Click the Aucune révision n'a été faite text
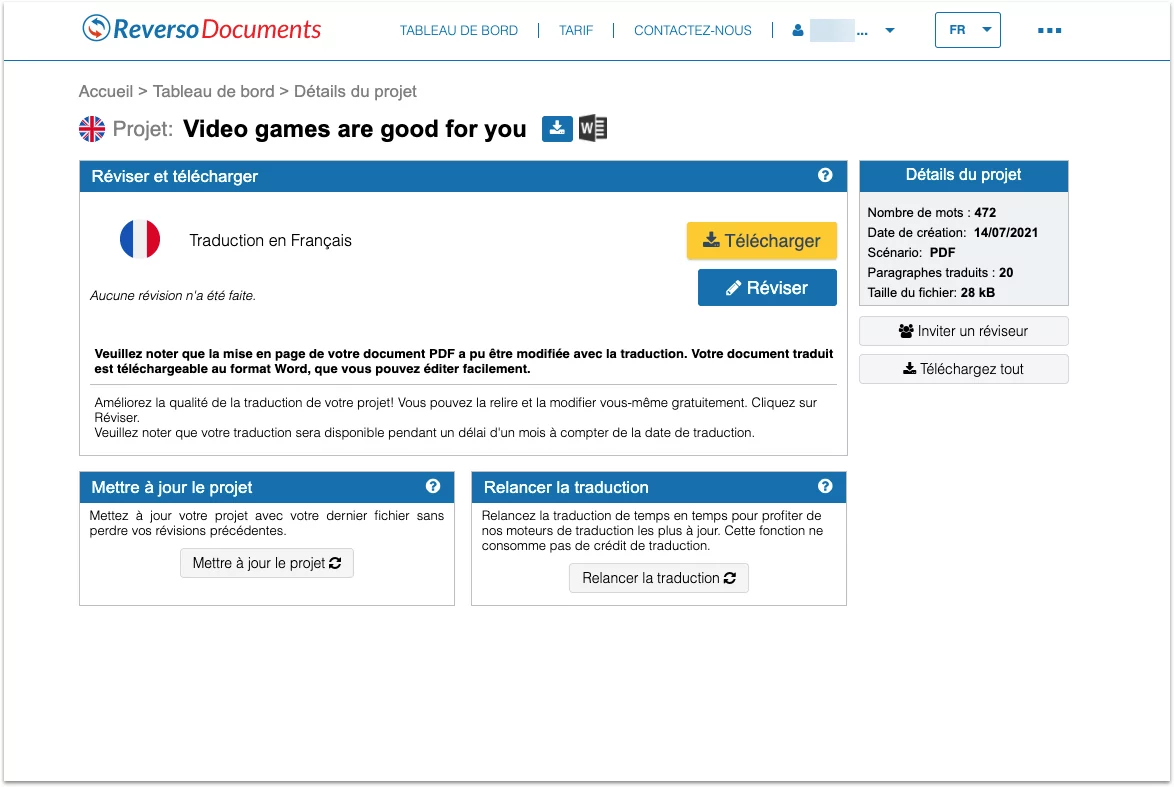Screen dimensions: 1174x787 tap(173, 296)
